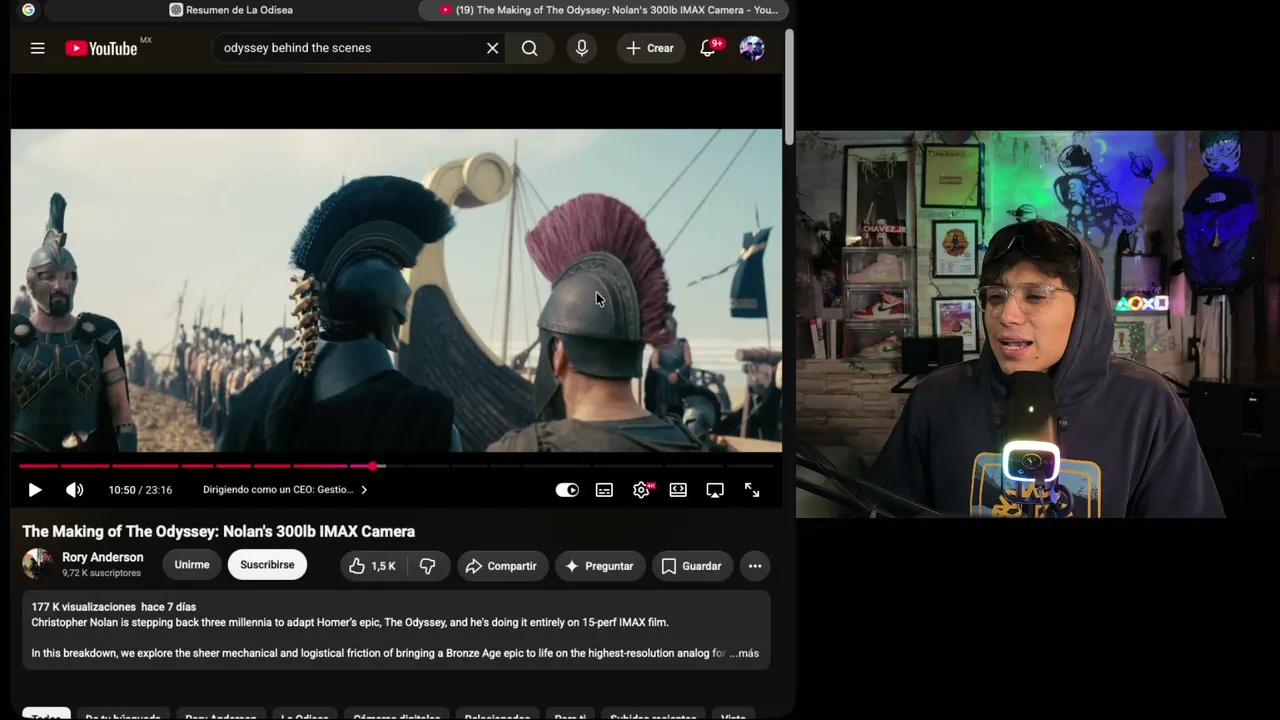
Task: Open the Rory Anderson channel name link
Action: (x=103, y=557)
